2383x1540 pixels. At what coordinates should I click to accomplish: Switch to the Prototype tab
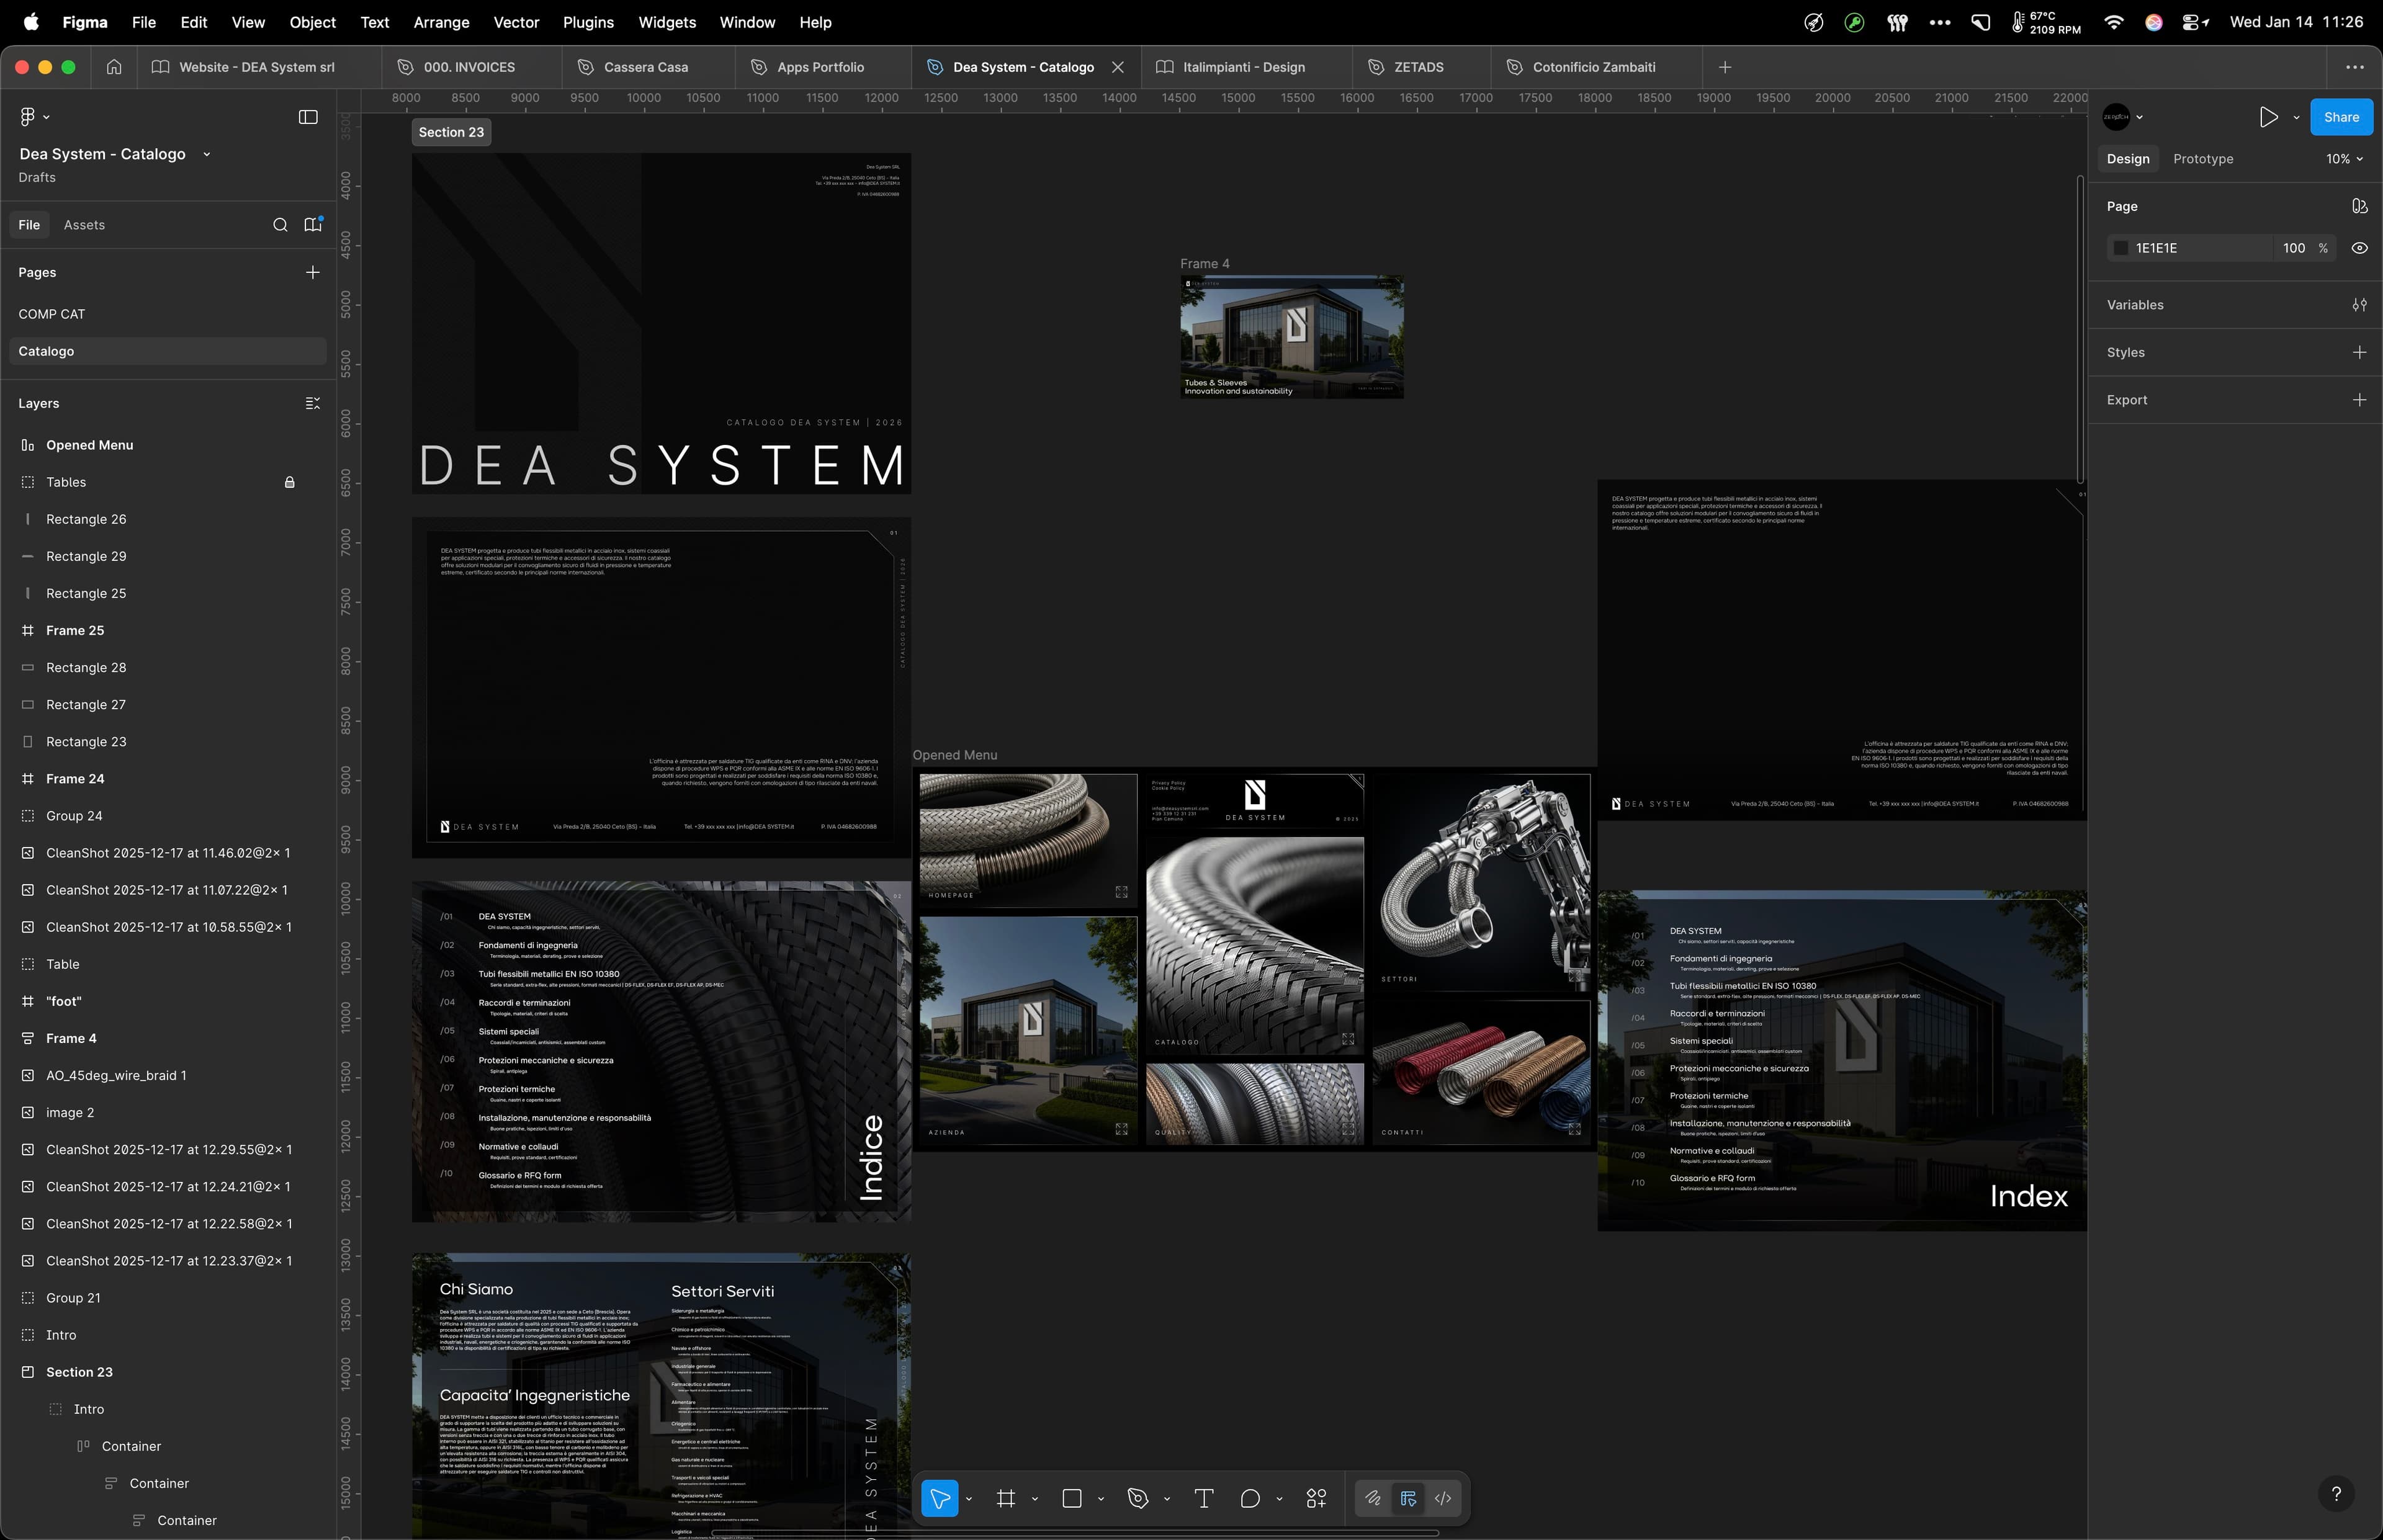[x=2203, y=159]
